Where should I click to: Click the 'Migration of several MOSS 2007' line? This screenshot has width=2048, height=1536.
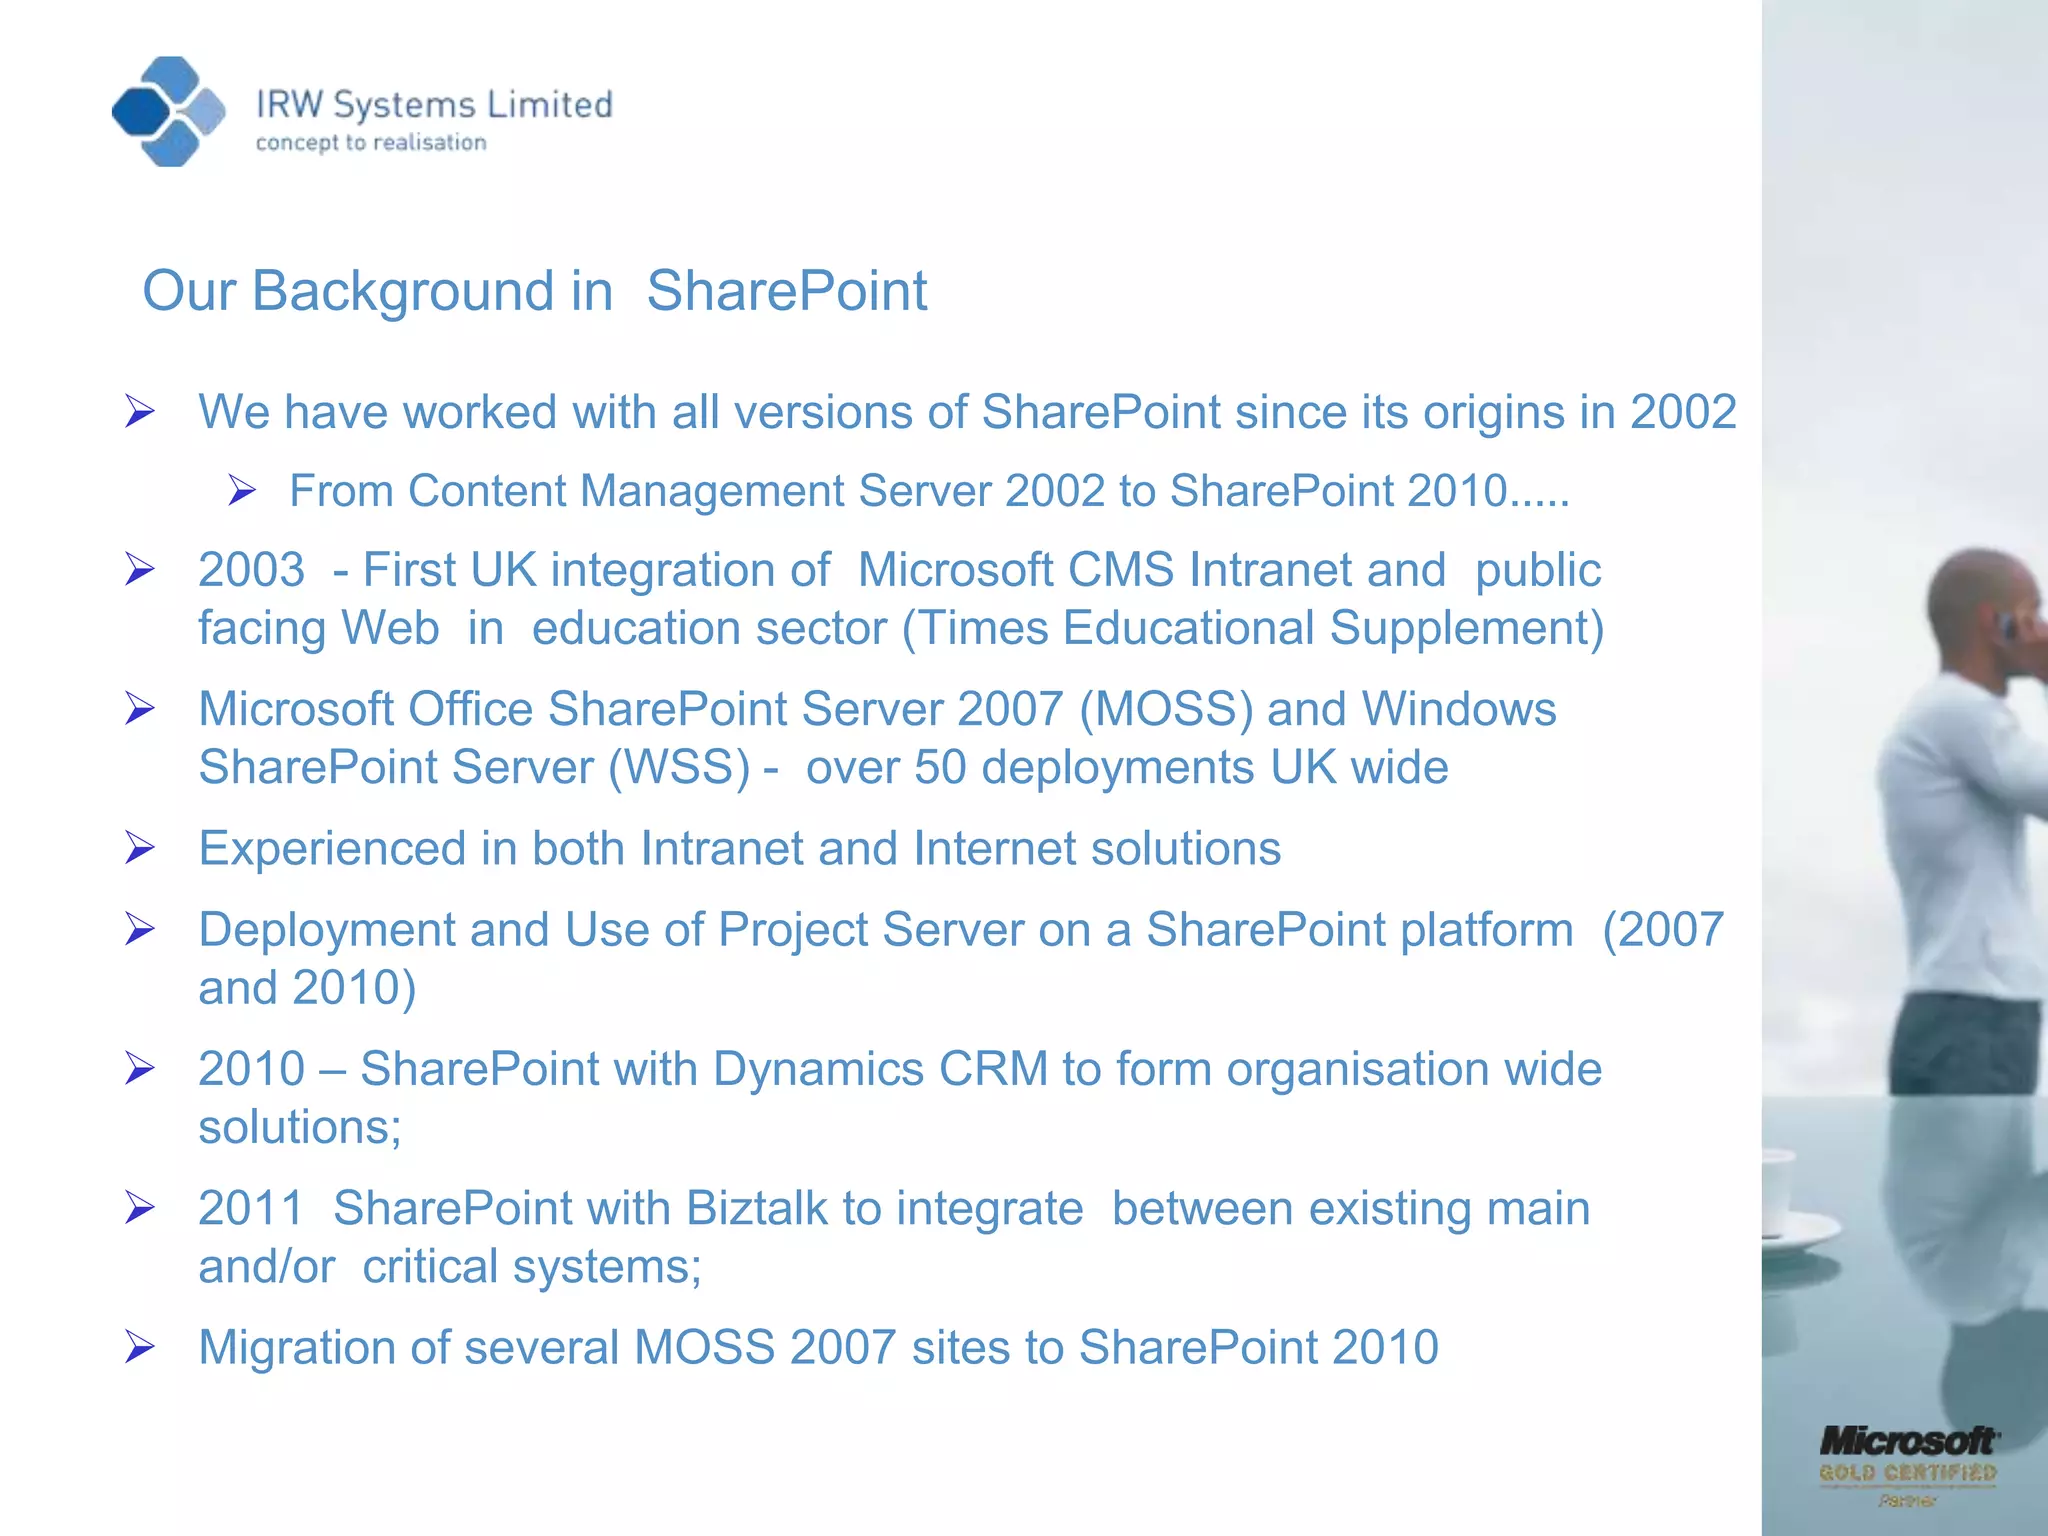point(818,1347)
